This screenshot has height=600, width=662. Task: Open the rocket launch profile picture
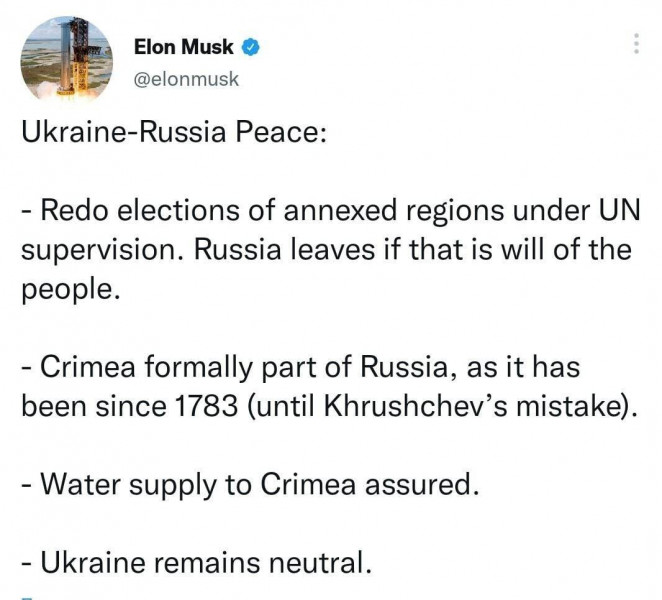tap(66, 58)
